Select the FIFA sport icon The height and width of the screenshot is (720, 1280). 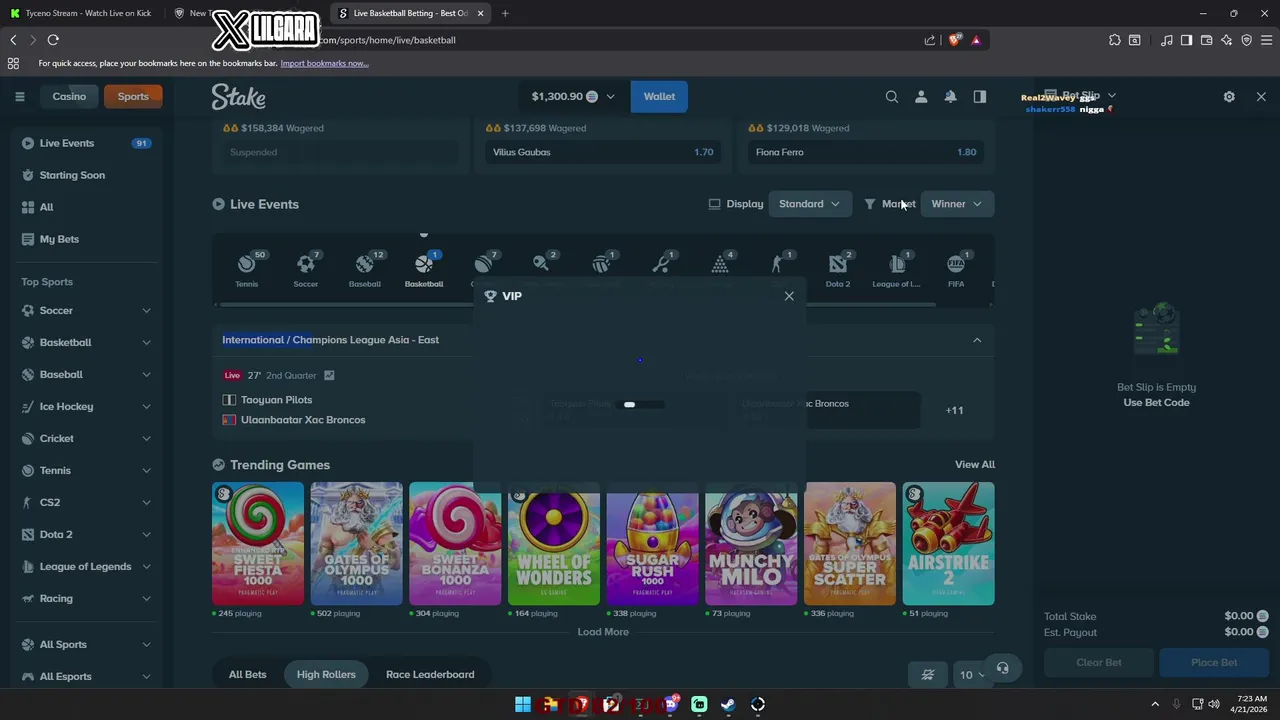[x=956, y=270]
